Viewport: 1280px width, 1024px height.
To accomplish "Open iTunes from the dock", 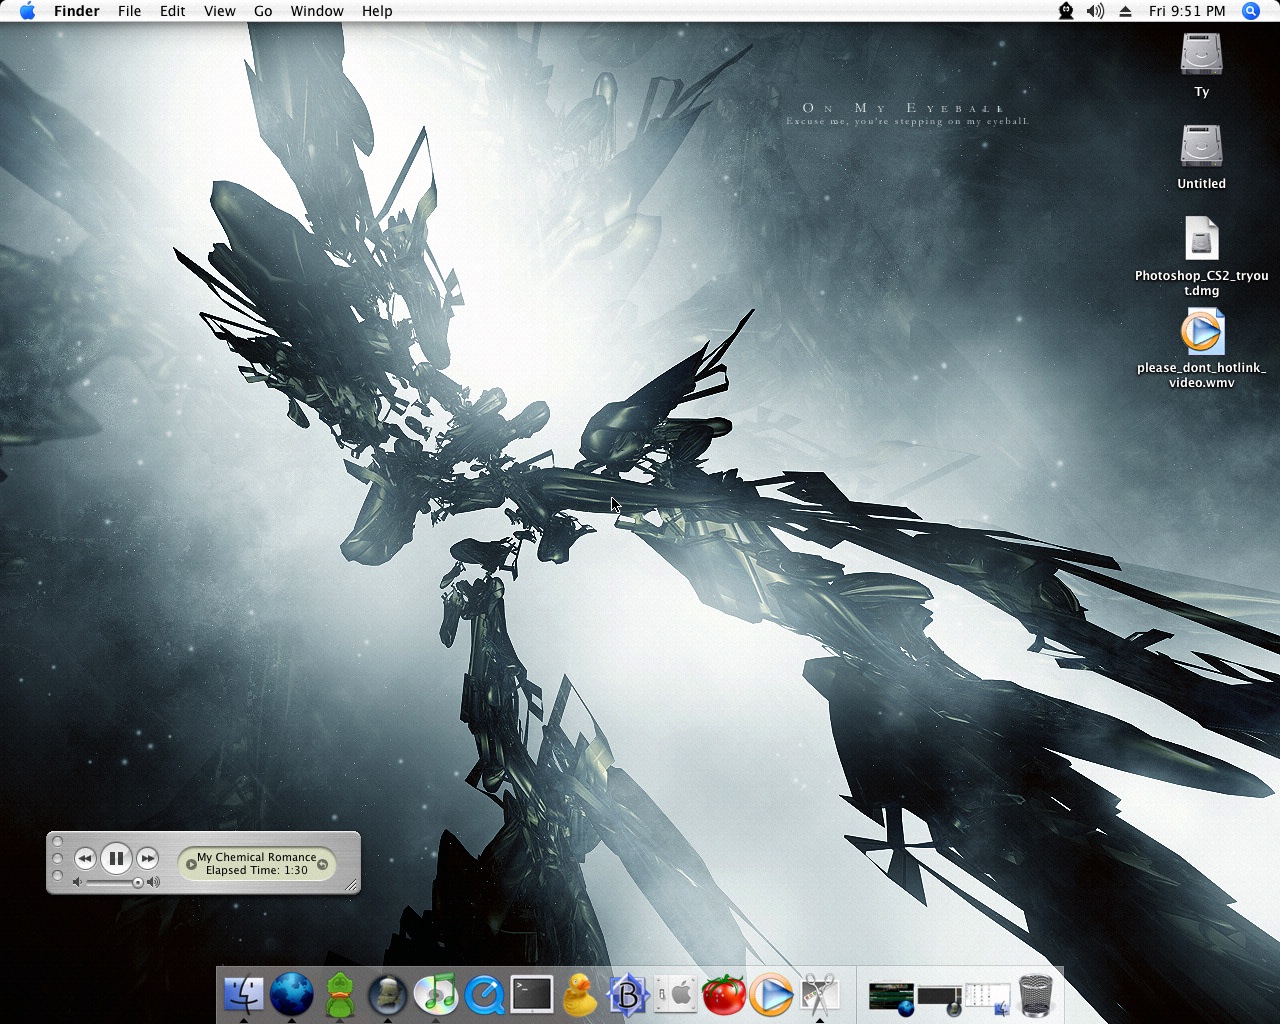I will (436, 994).
